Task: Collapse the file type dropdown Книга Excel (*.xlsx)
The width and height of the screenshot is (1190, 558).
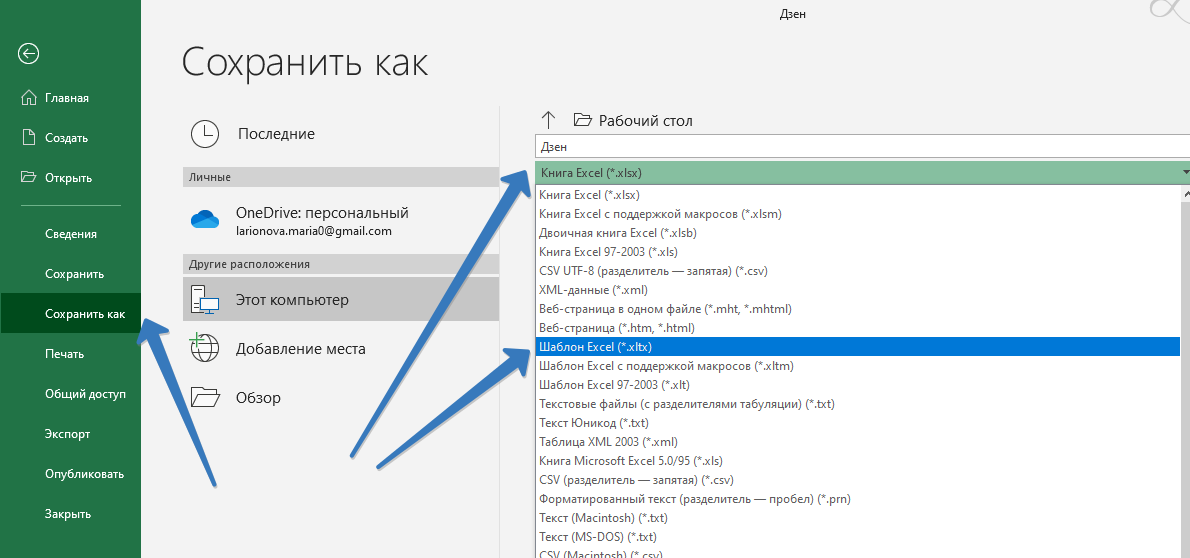Action: pos(862,173)
